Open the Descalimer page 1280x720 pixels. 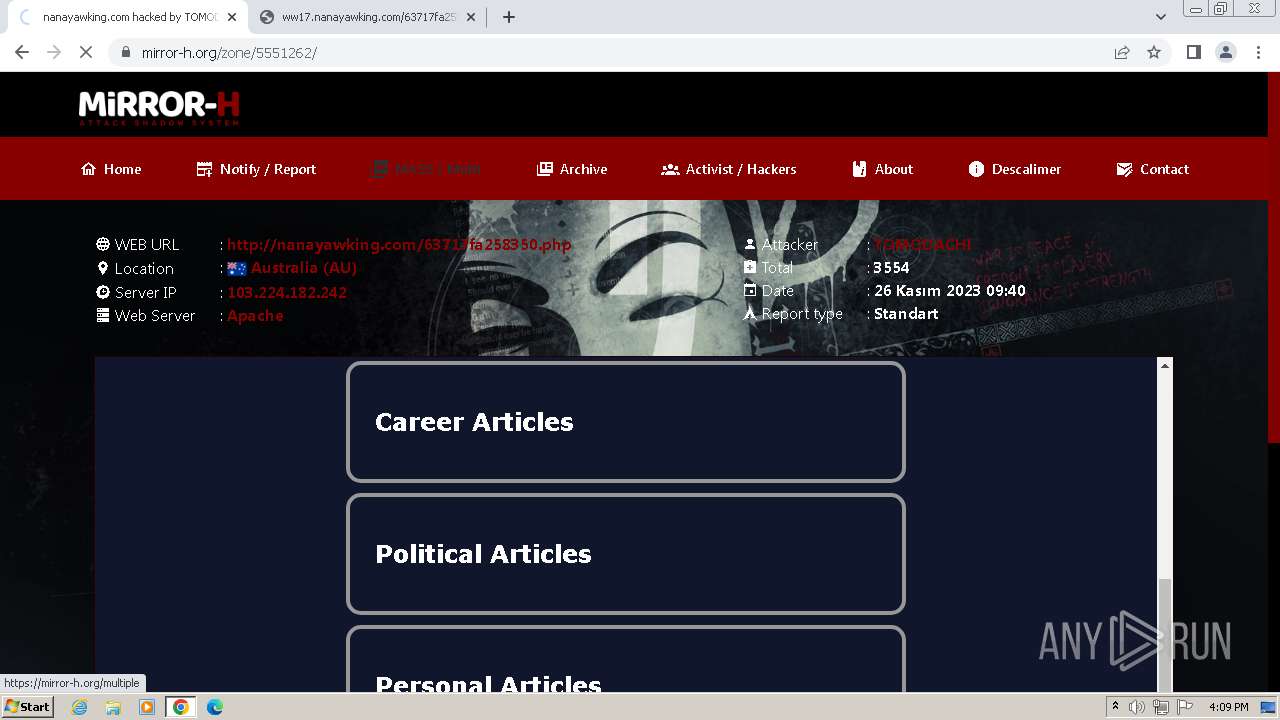tap(1015, 169)
